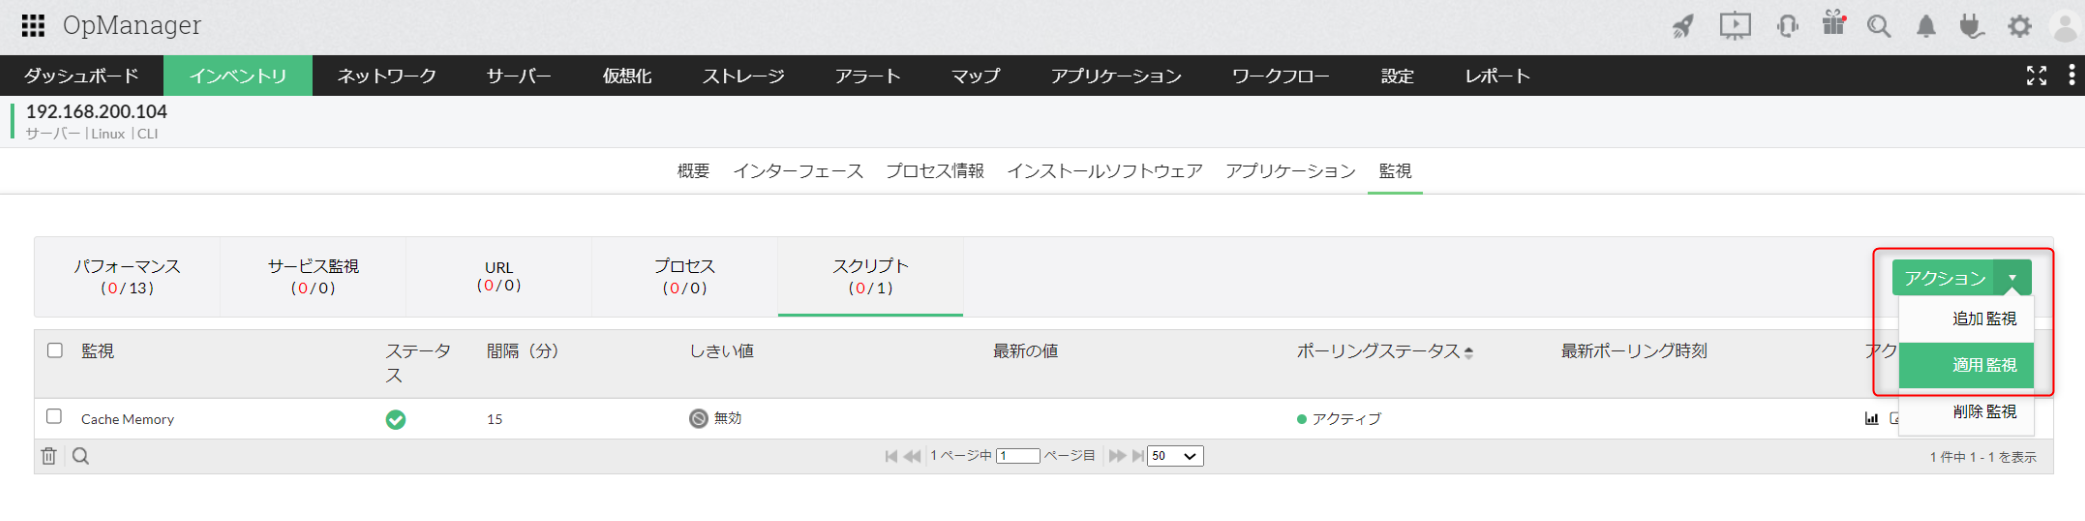The image size is (2085, 521).
Task: Click the interval value 15
Action: pos(495,419)
